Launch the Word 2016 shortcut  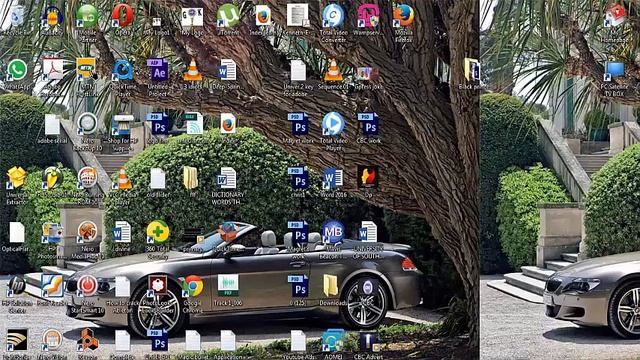[x=333, y=179]
